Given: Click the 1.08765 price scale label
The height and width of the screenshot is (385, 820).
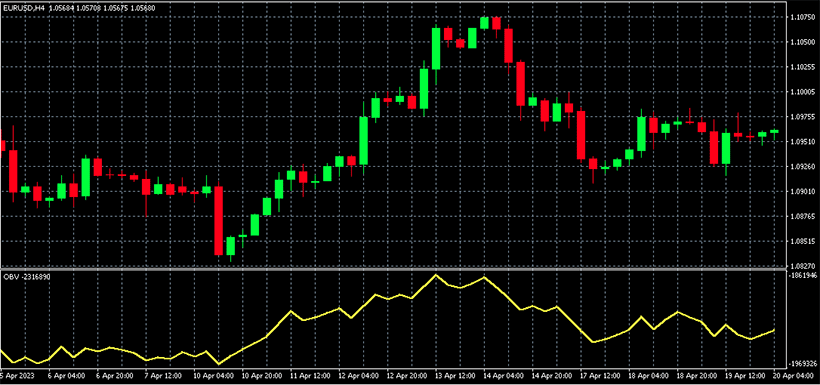Looking at the screenshot, I should pos(803,216).
